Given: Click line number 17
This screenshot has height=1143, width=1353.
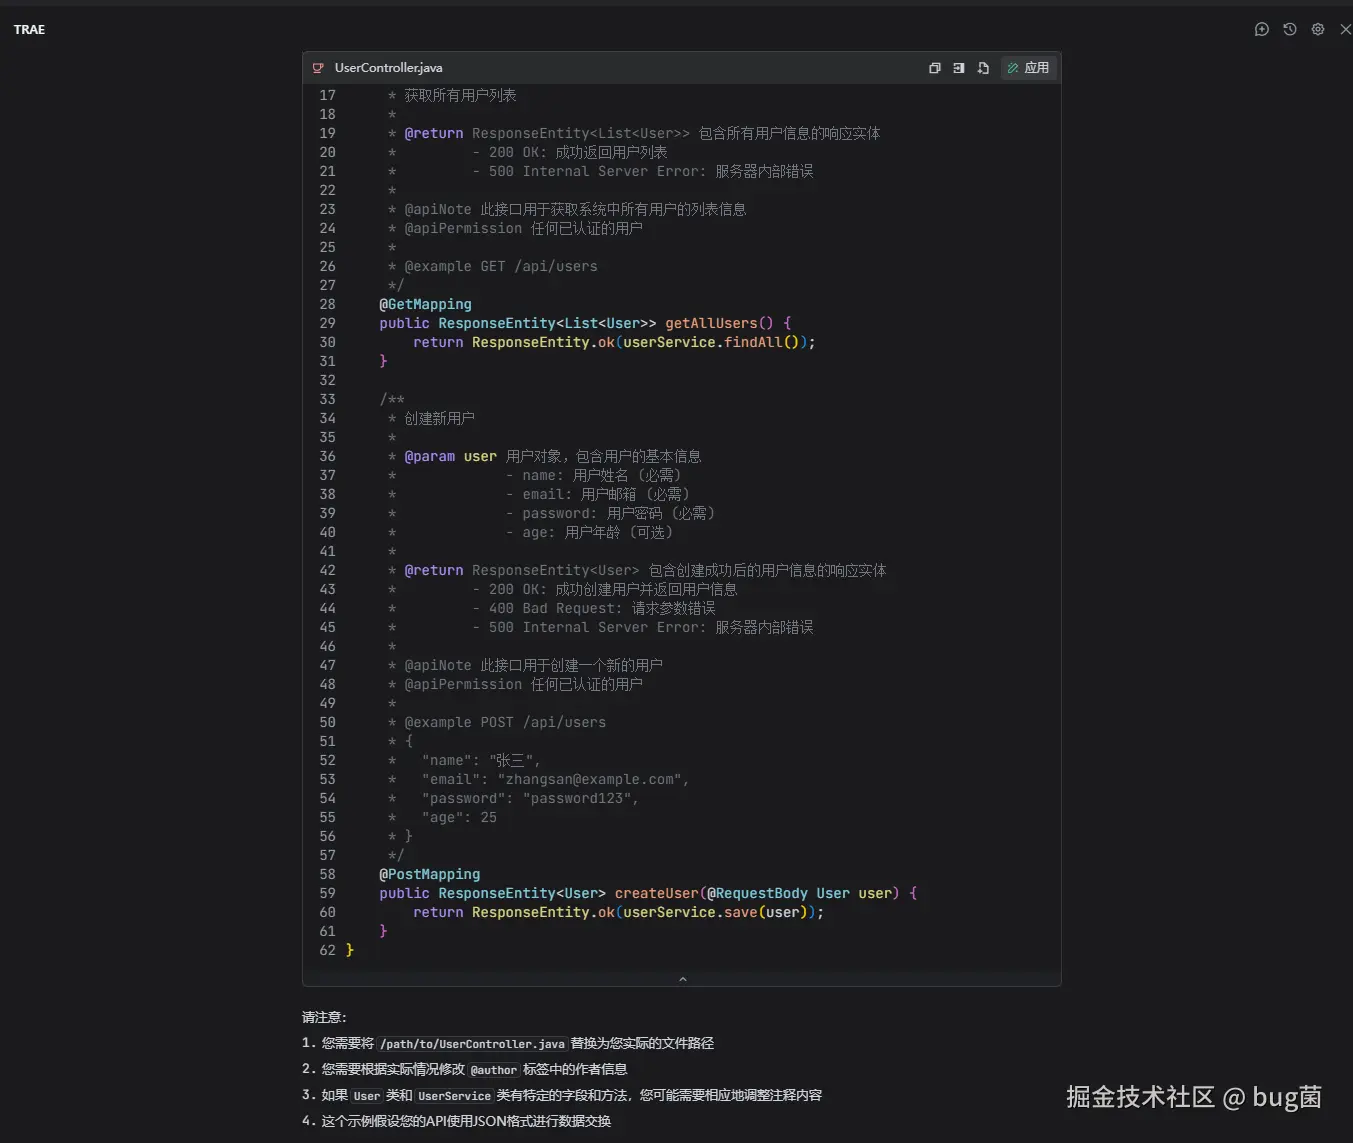Looking at the screenshot, I should pyautogui.click(x=328, y=95).
